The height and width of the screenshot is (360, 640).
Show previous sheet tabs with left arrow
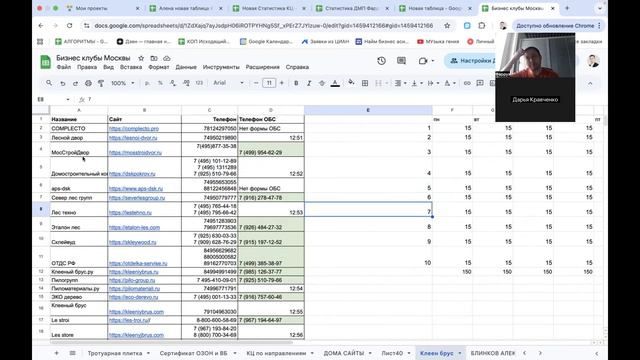coord(524,353)
